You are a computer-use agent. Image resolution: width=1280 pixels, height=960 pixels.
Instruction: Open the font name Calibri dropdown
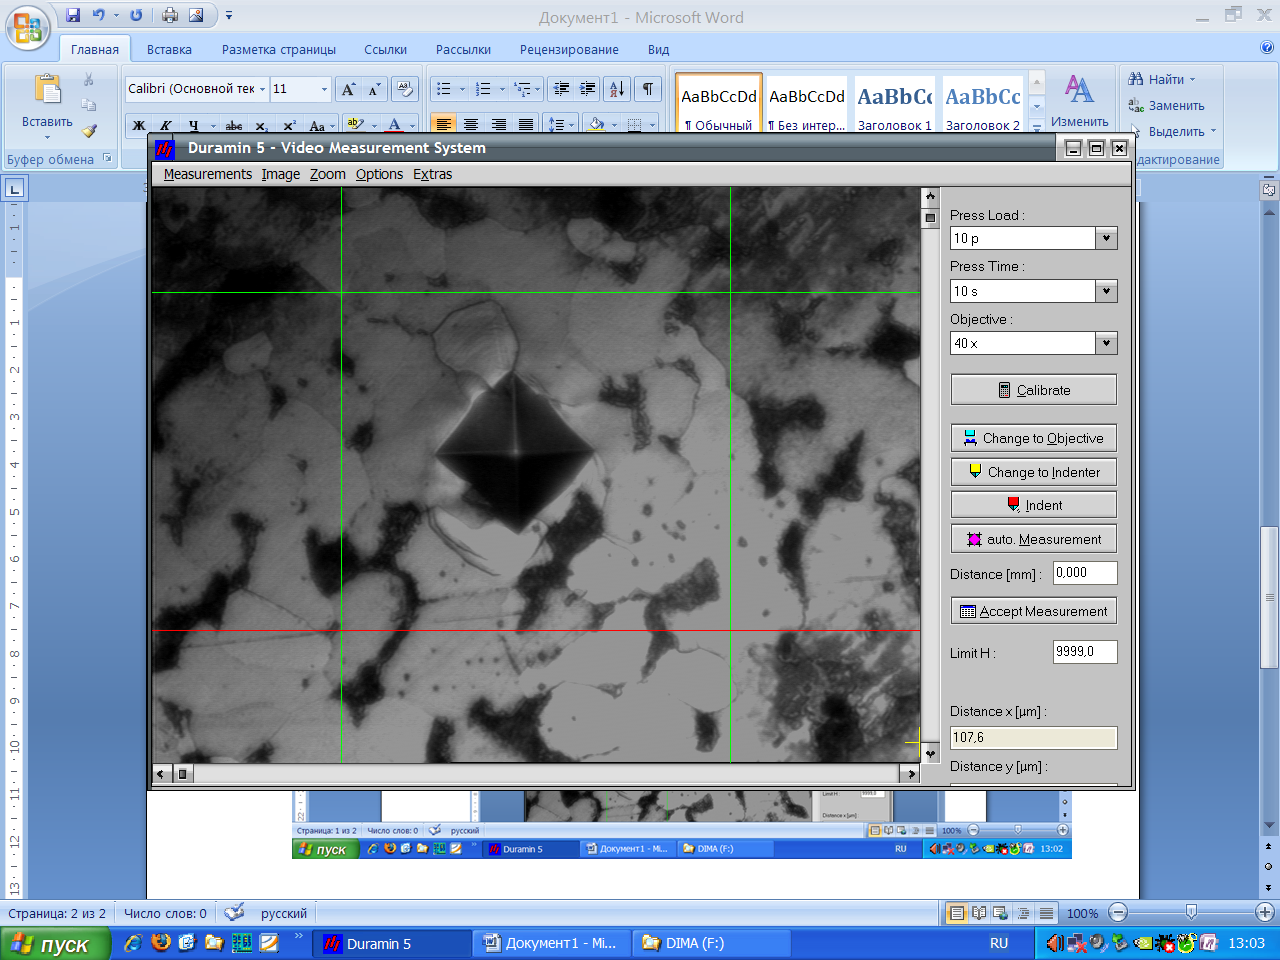coord(263,89)
